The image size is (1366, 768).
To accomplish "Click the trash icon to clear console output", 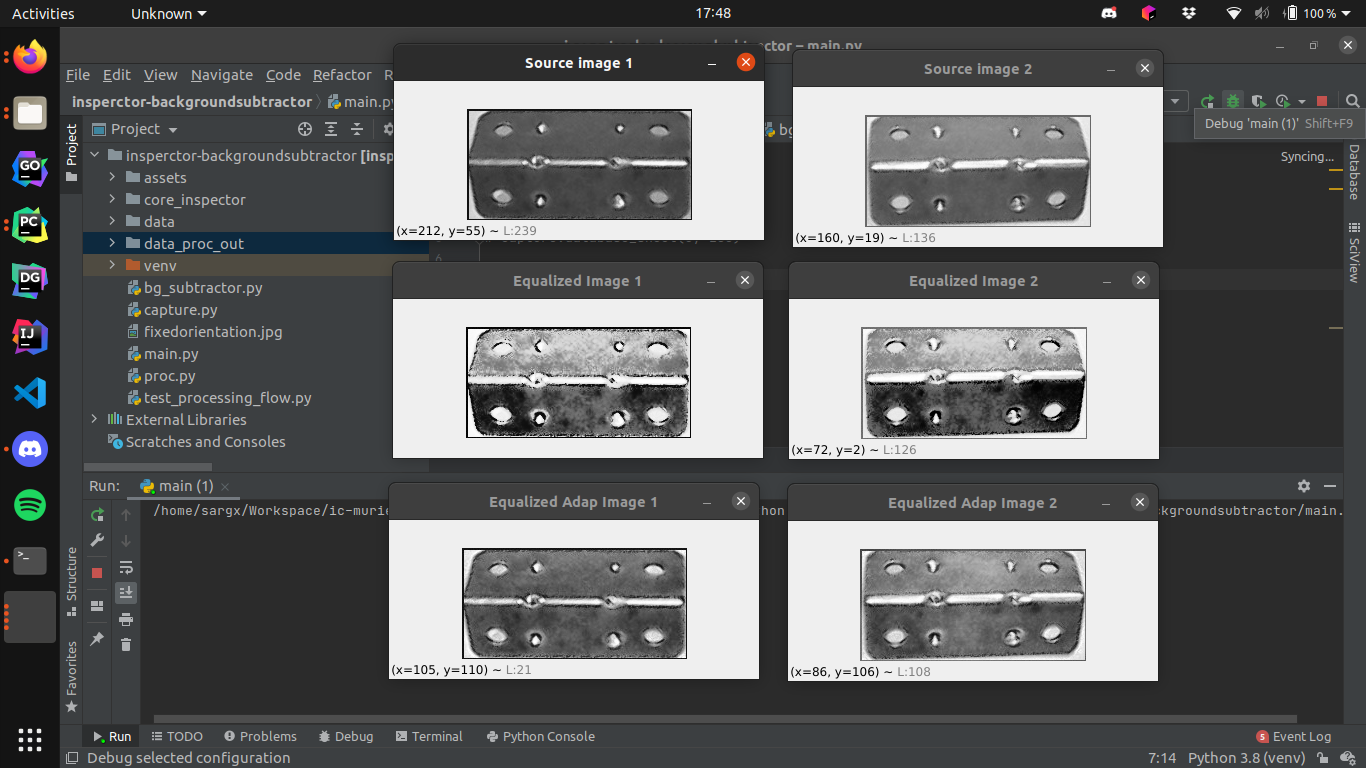I will tap(126, 645).
